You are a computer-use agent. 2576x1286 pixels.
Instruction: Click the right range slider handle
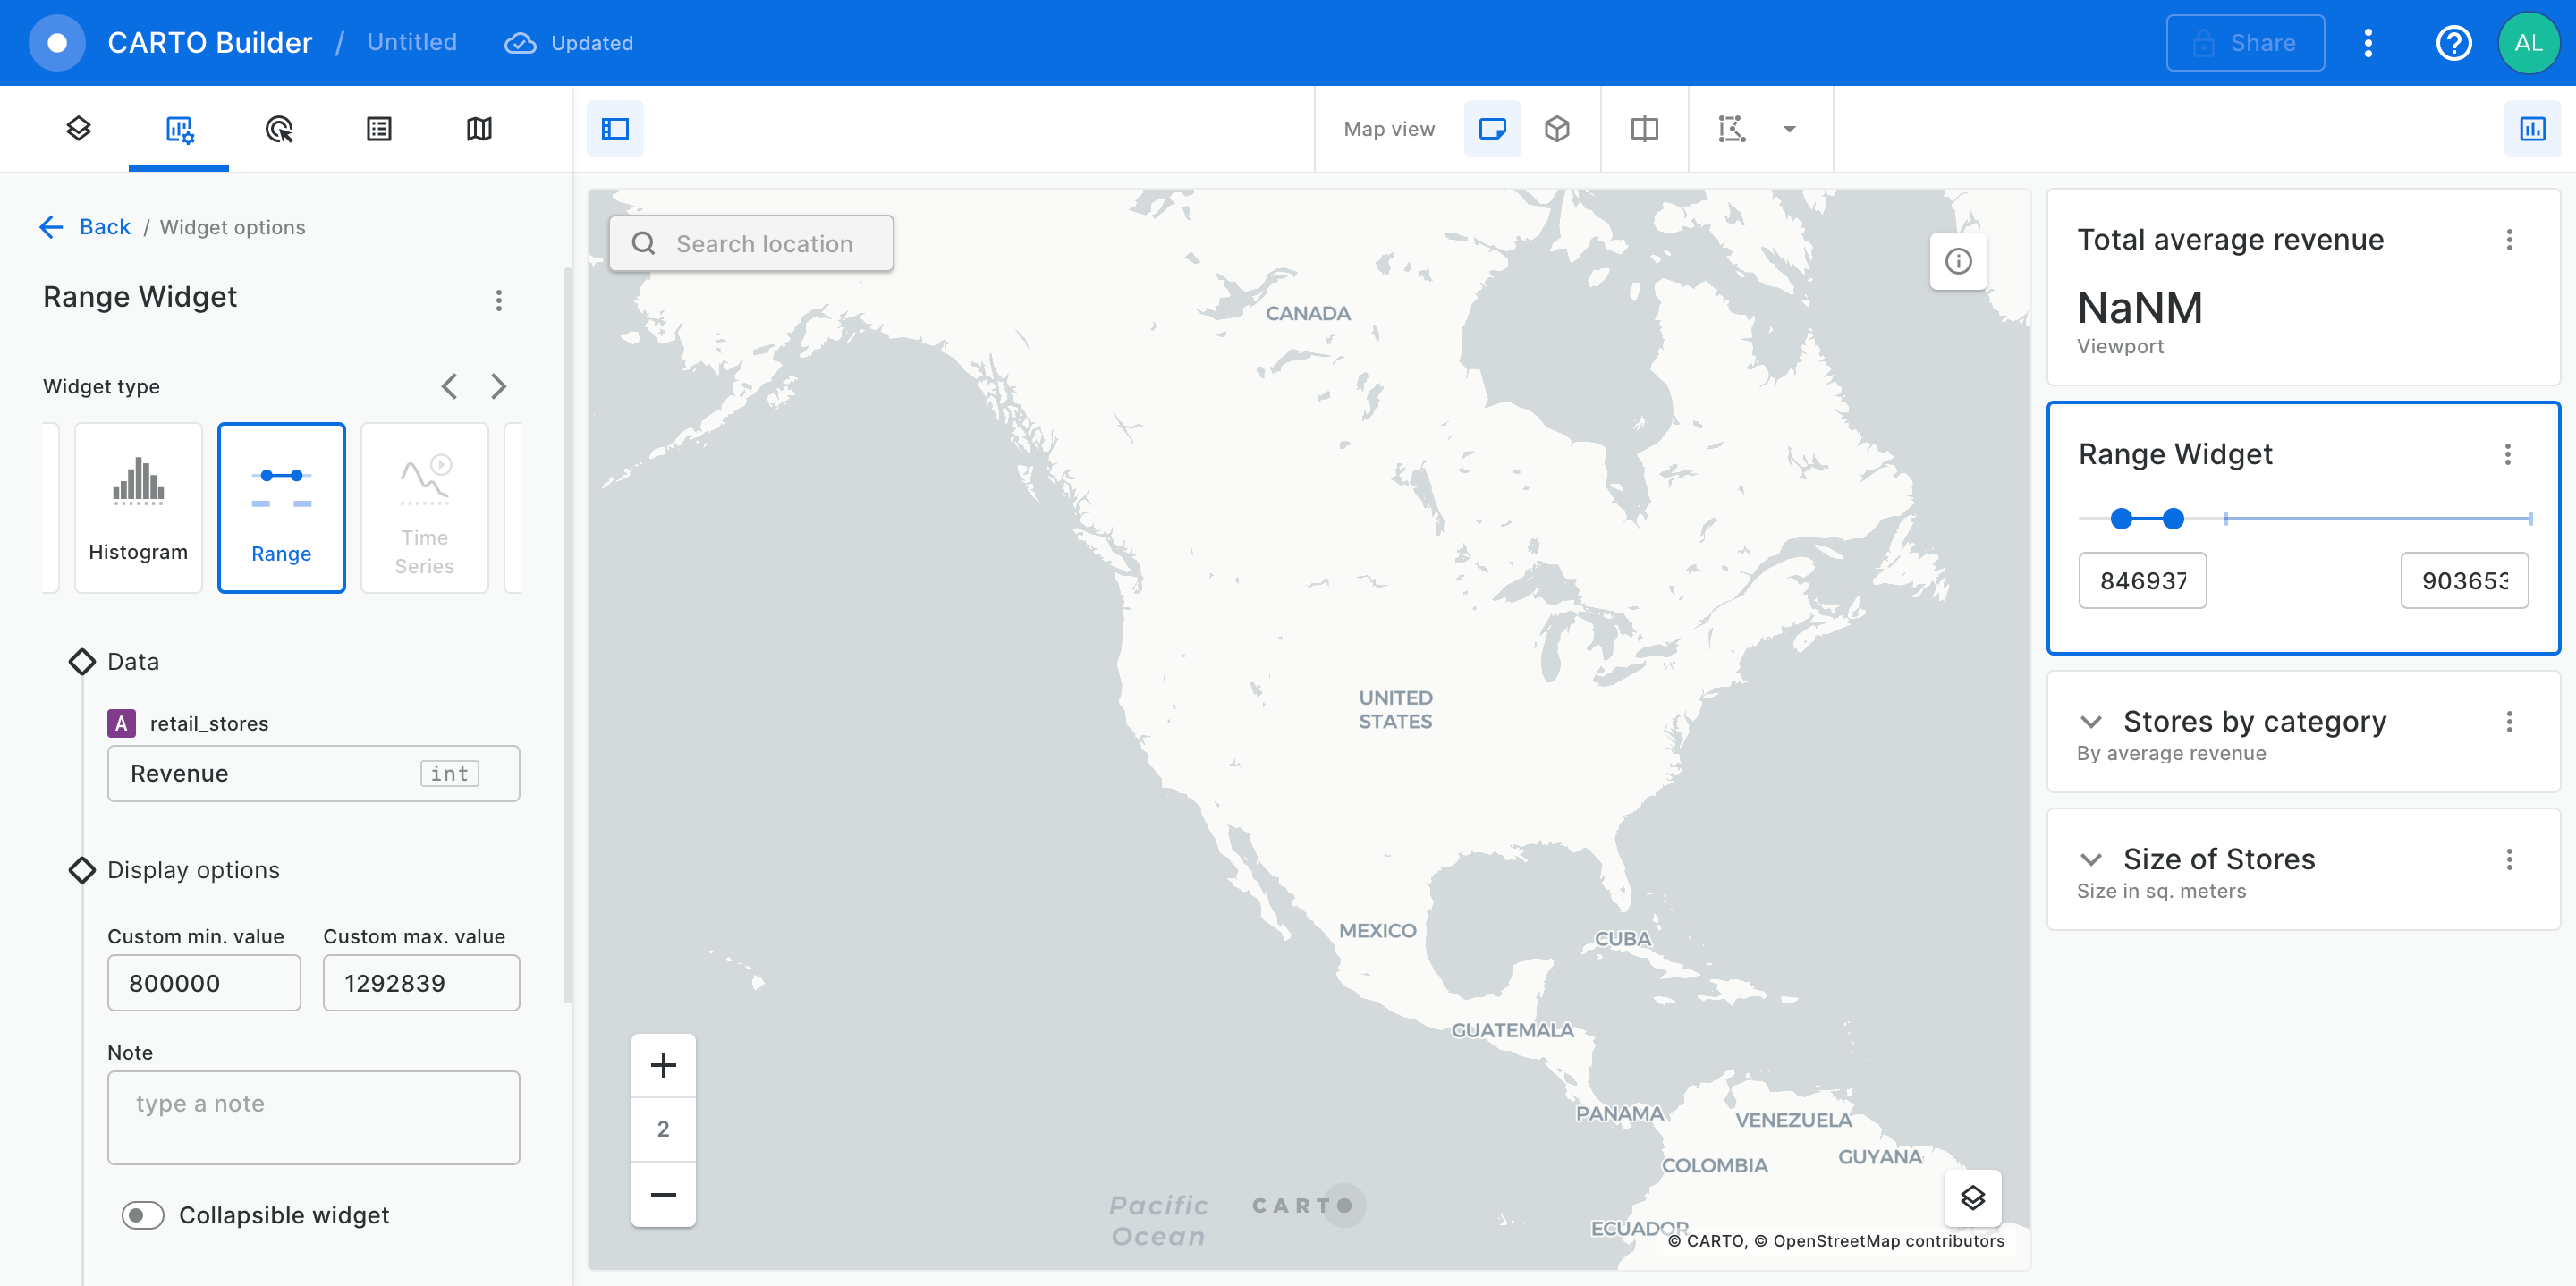(2172, 518)
